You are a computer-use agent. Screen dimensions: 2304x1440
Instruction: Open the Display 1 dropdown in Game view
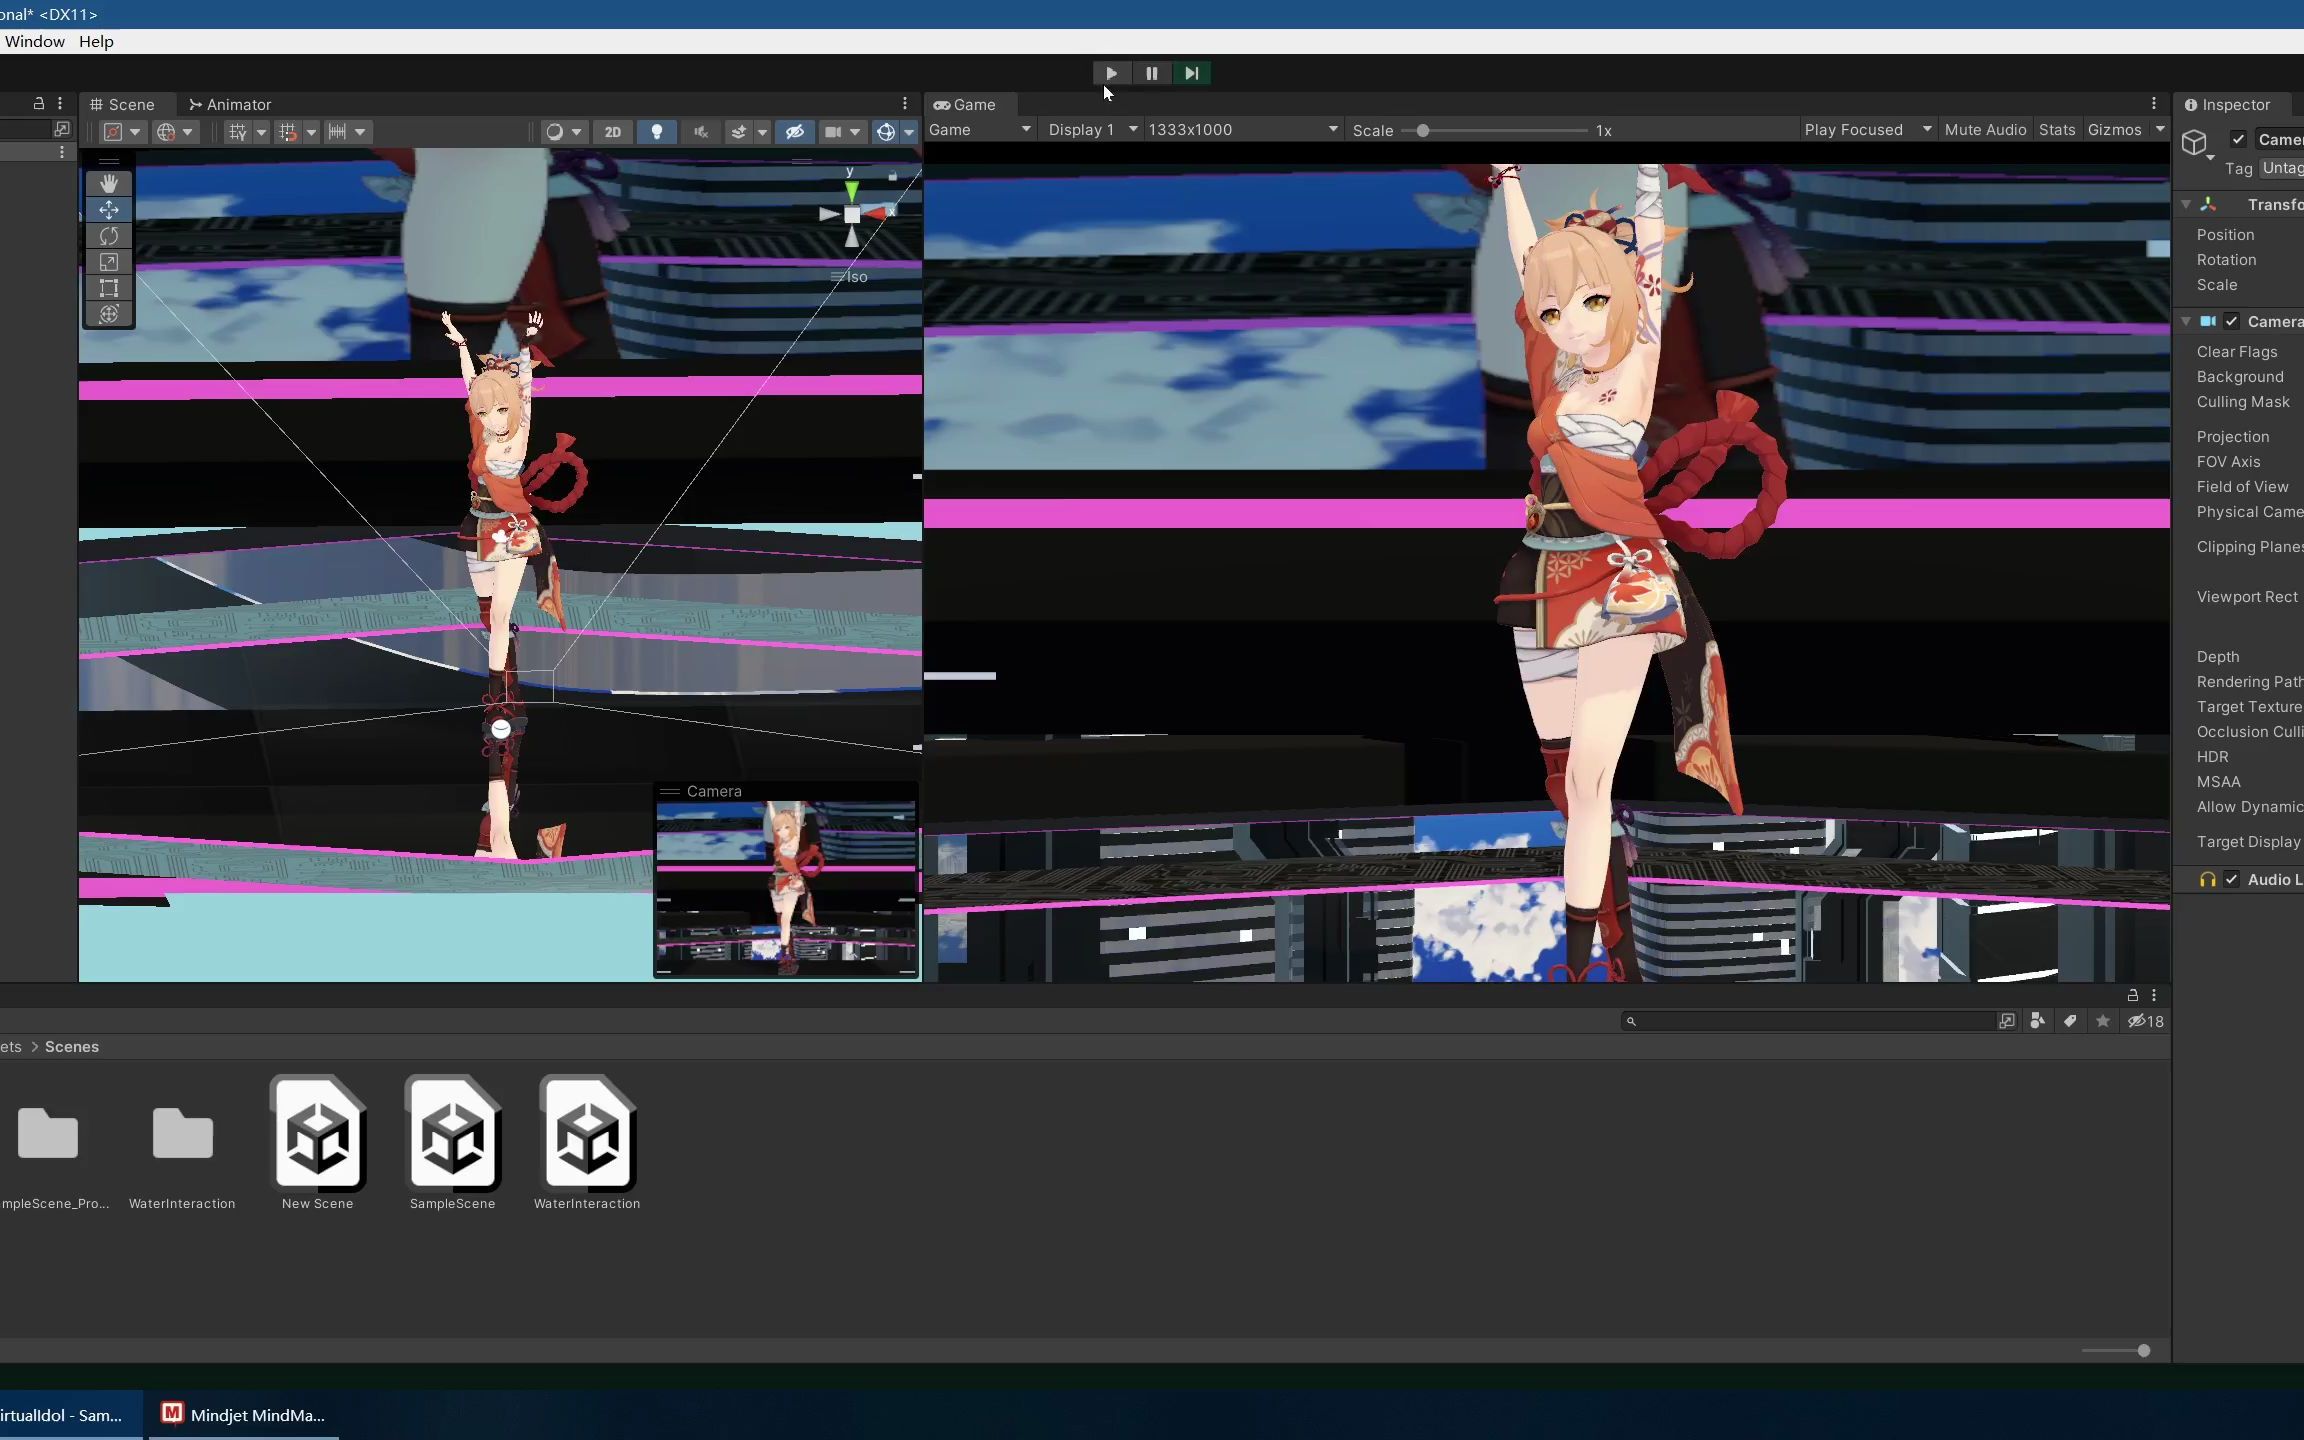pyautogui.click(x=1090, y=129)
